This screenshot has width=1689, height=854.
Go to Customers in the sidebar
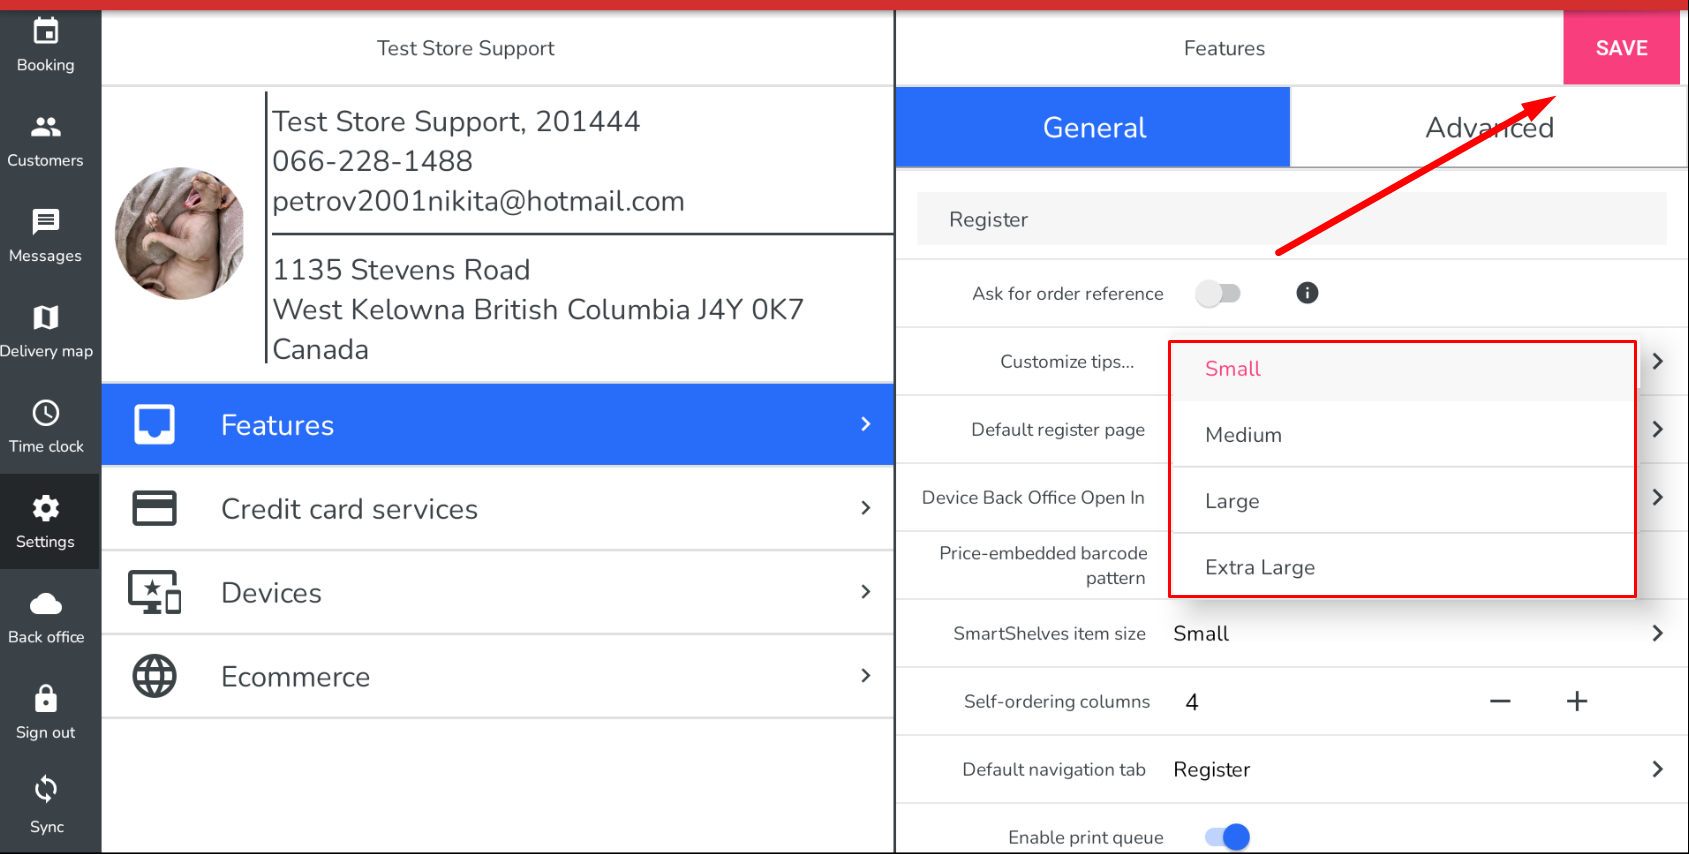[46, 127]
